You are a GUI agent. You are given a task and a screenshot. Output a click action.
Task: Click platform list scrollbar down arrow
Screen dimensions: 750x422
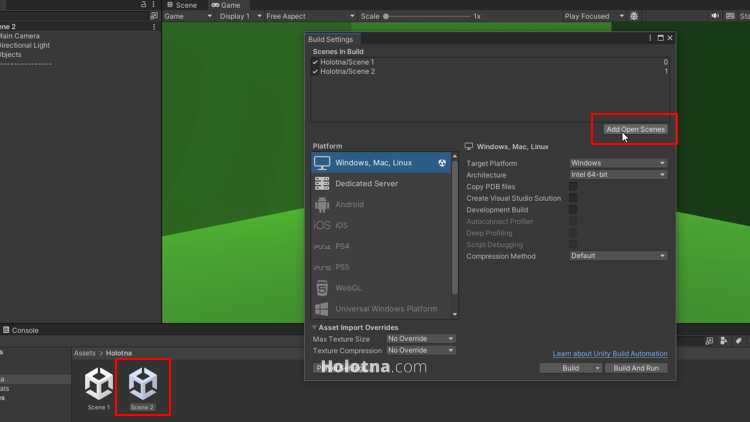[454, 314]
